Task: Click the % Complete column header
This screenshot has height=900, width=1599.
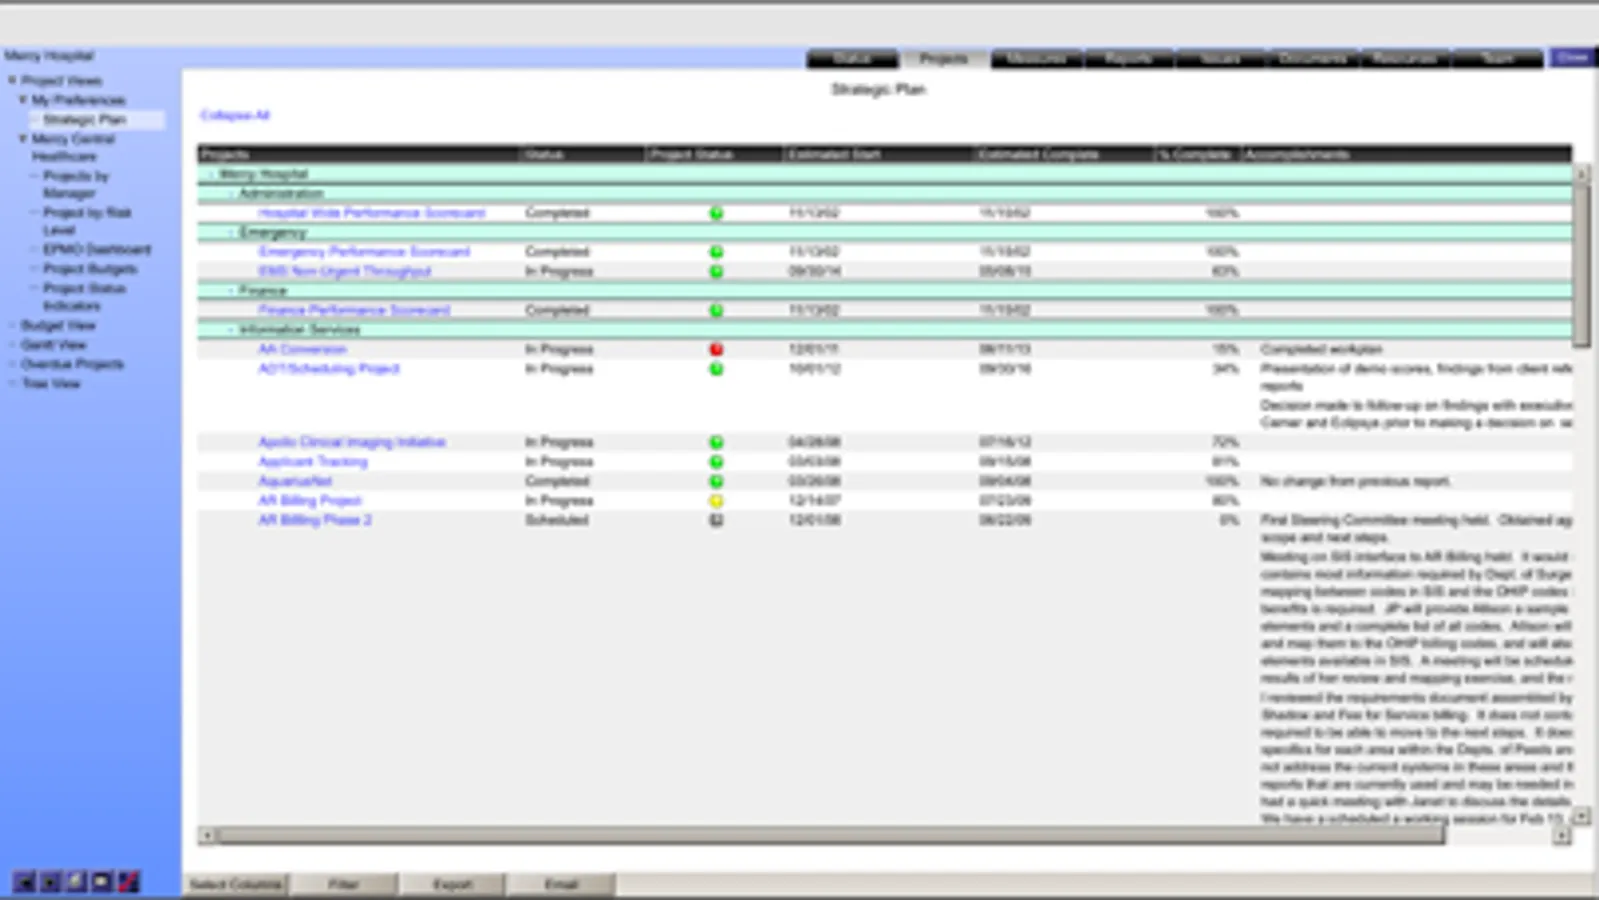Action: 1195,154
